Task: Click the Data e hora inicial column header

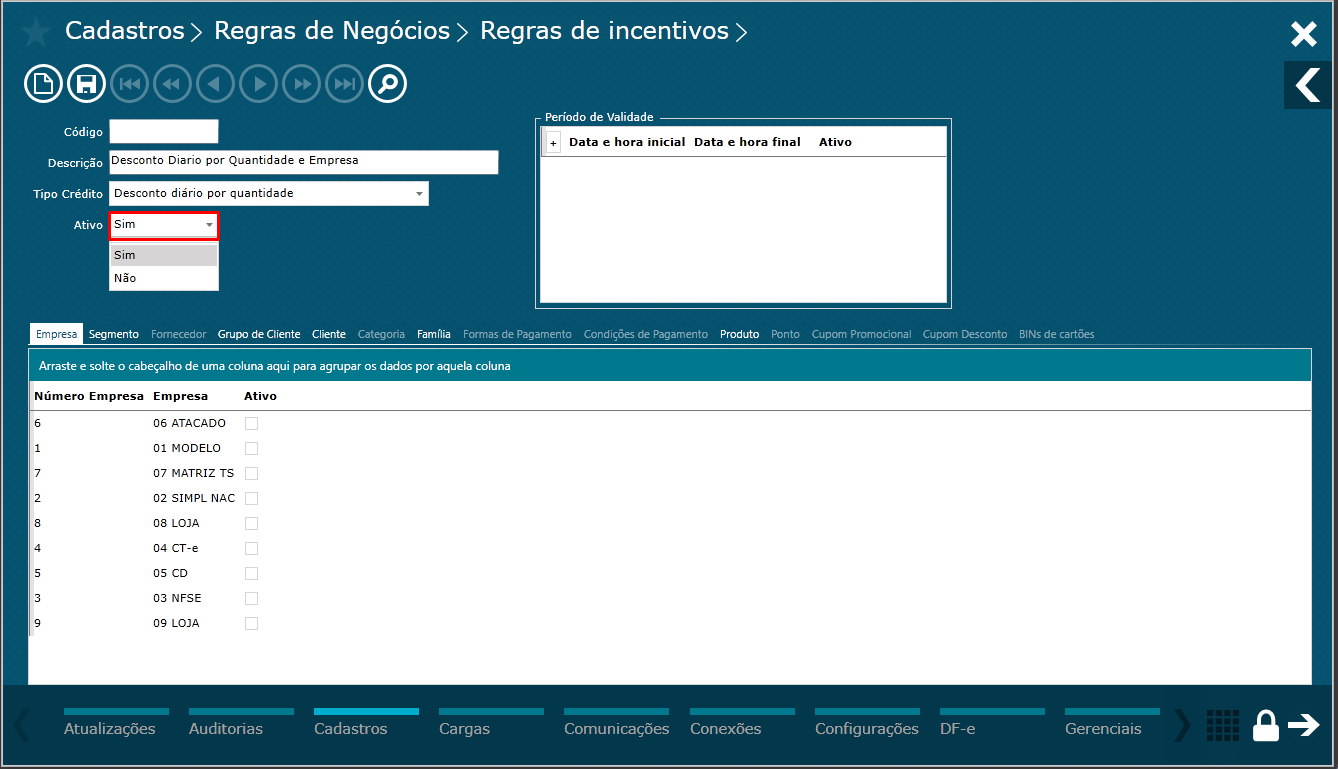Action: click(x=627, y=142)
